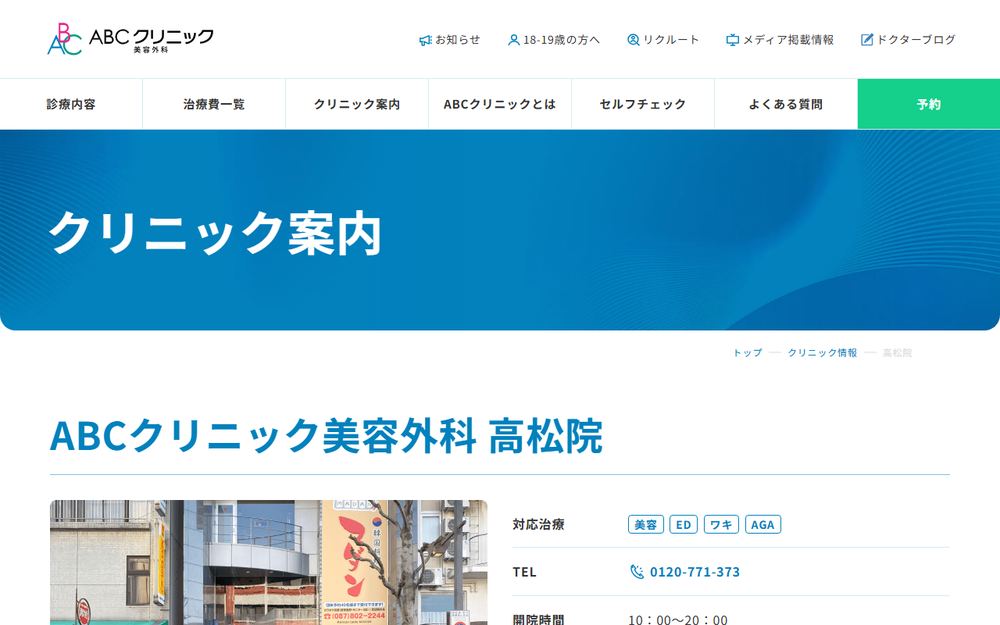Click the phone icon beside 0120-771-373
1000x625 pixels.
[x=636, y=571]
